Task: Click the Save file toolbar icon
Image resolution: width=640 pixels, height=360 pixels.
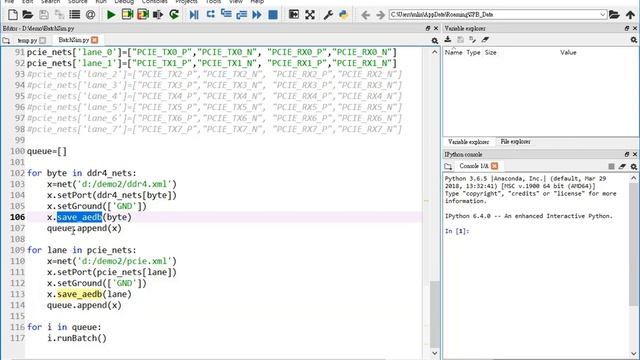Action: click(x=44, y=15)
